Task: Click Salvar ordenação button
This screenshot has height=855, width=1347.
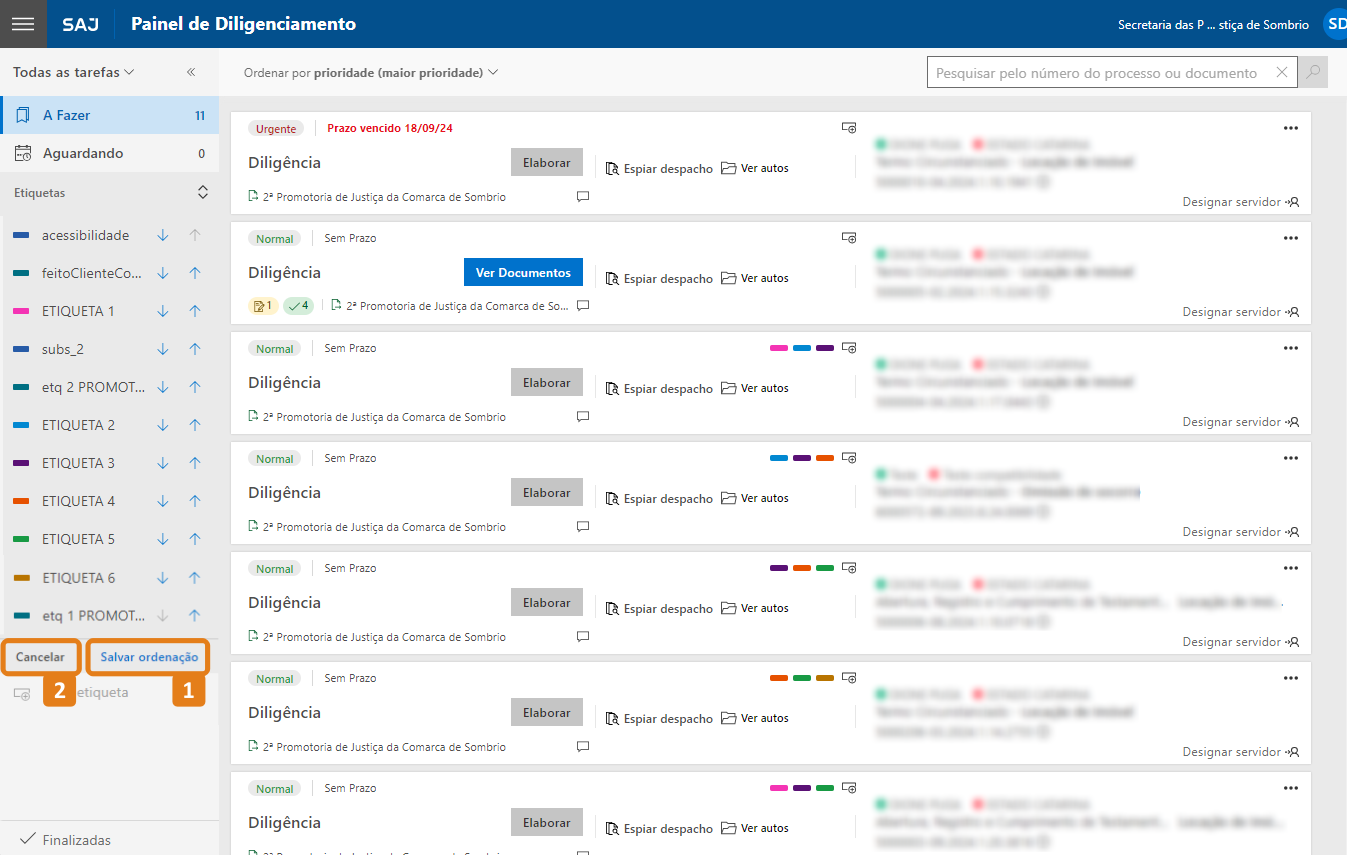Action: click(x=149, y=657)
